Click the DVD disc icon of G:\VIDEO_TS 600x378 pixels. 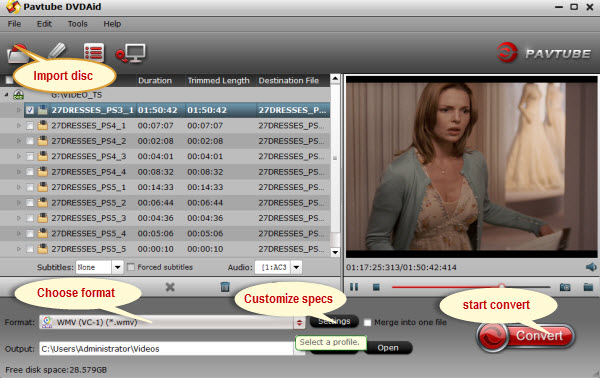click(18, 94)
